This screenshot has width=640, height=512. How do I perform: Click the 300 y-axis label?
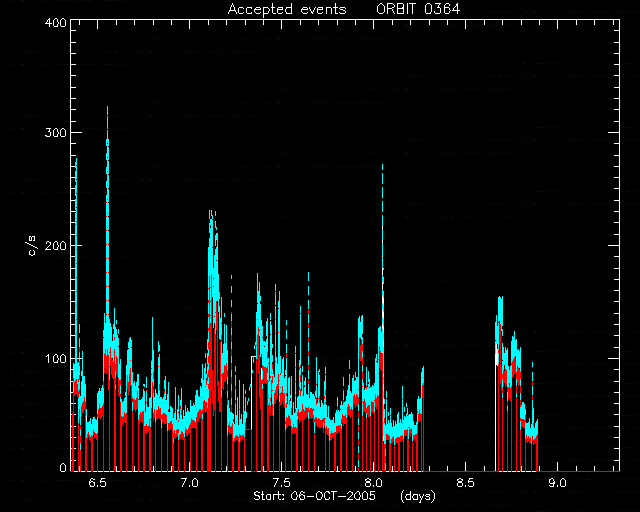(56, 133)
